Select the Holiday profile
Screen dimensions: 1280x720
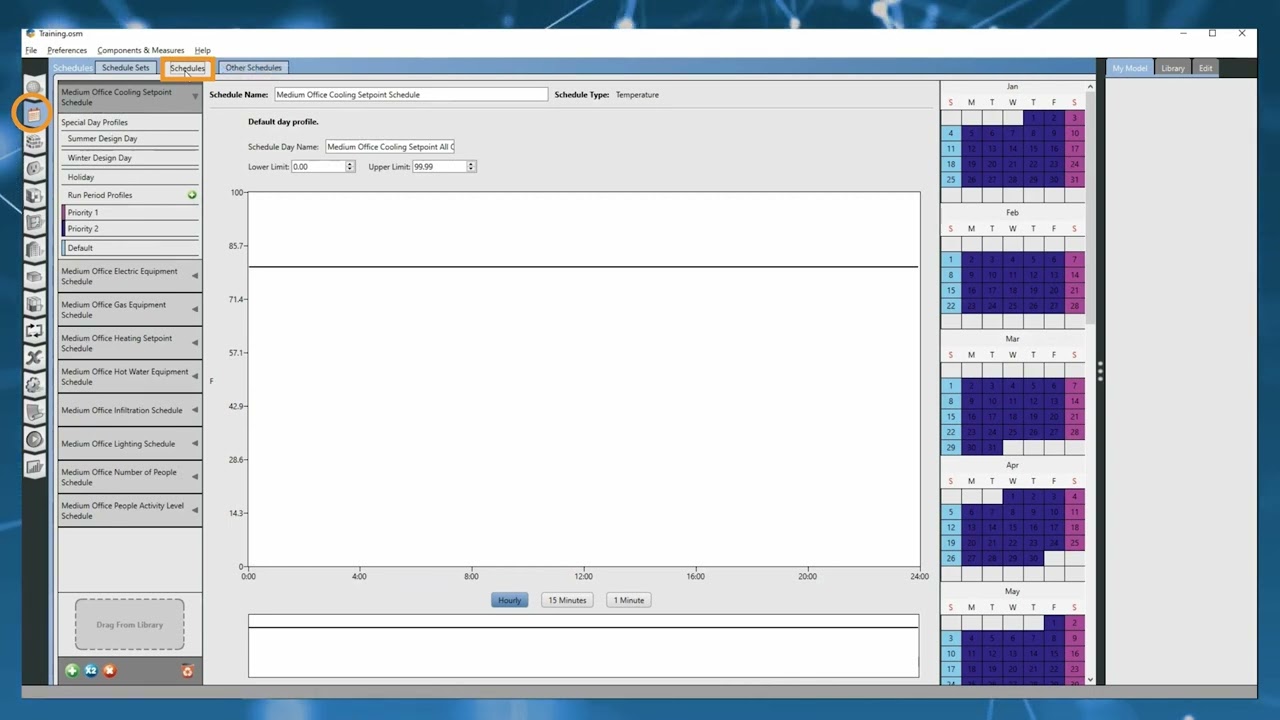pos(130,177)
